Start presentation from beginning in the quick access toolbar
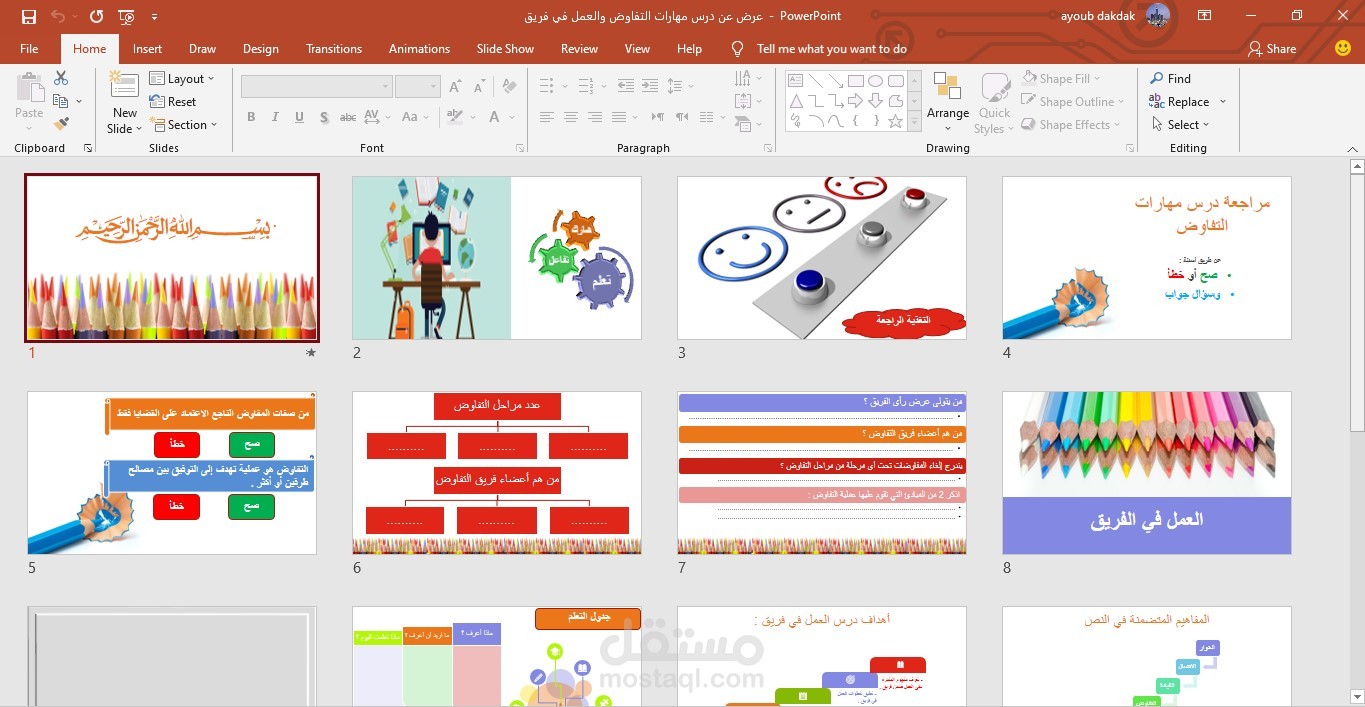The image size is (1365, 707). (x=126, y=16)
